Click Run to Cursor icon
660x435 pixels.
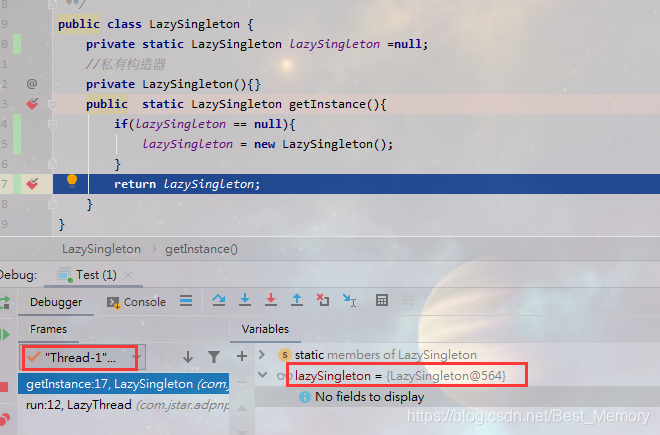[349, 300]
